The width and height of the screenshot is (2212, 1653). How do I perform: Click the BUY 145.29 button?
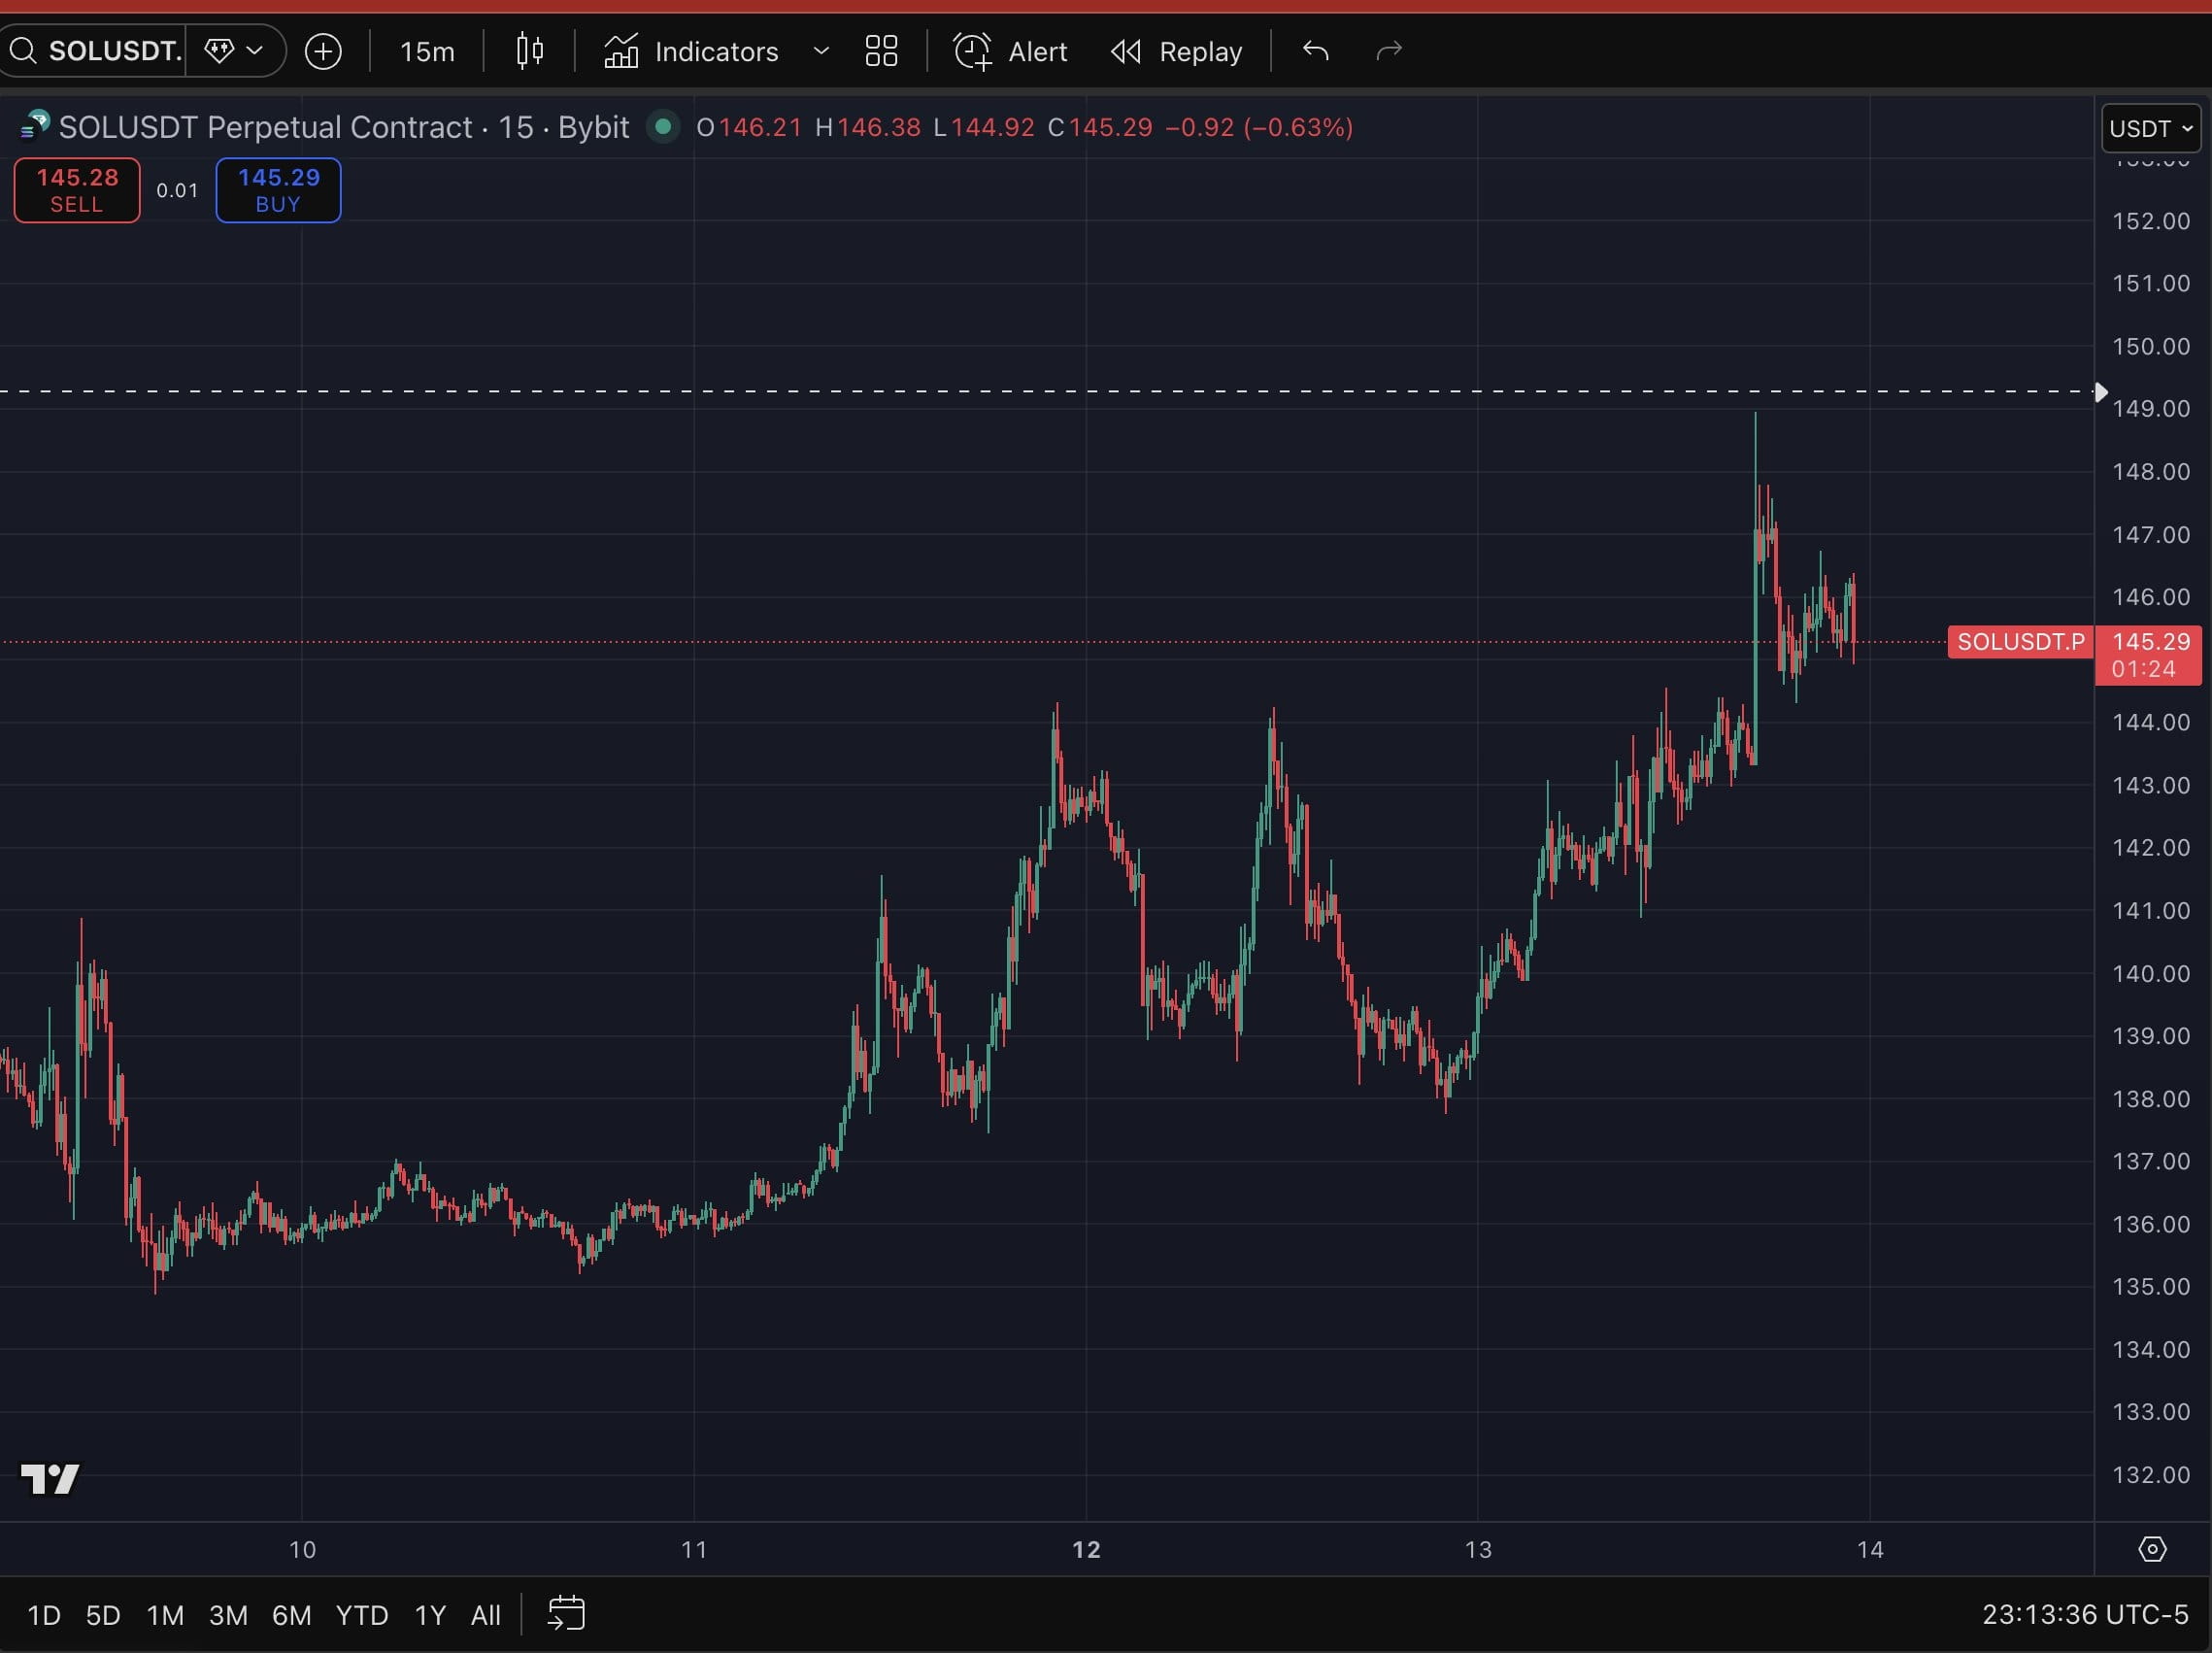(x=278, y=190)
